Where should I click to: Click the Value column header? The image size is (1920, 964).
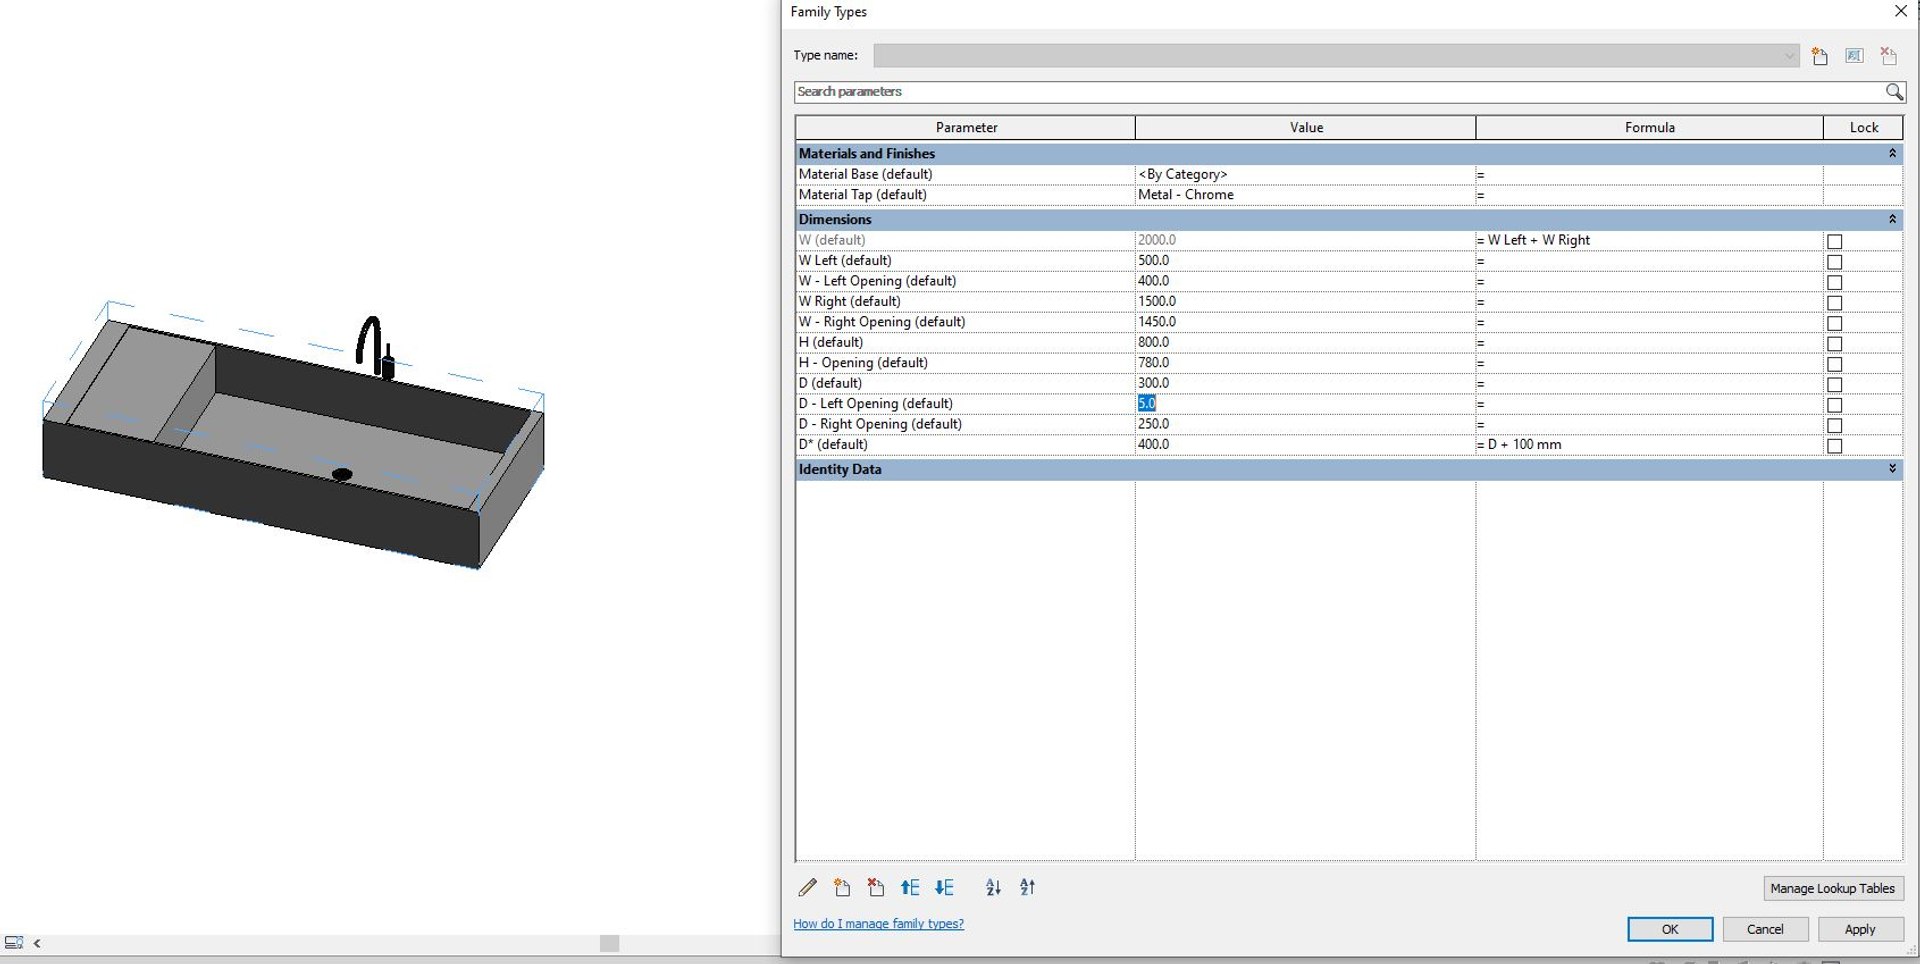[x=1306, y=127]
